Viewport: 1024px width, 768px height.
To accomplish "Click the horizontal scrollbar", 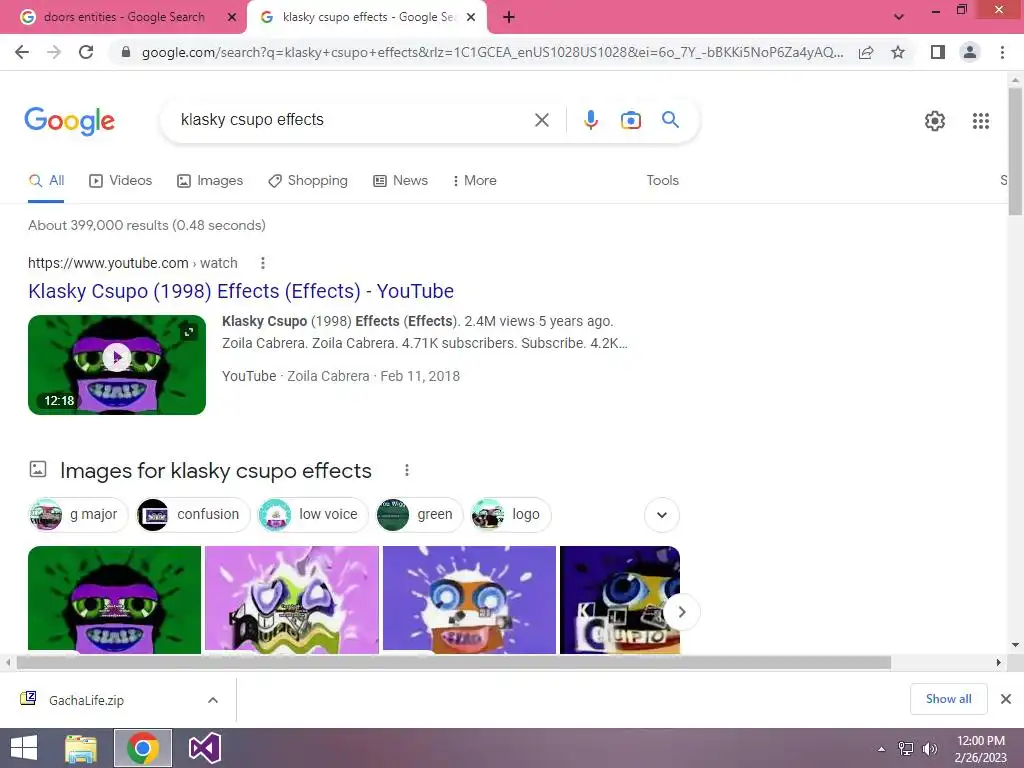I will click(x=453, y=662).
